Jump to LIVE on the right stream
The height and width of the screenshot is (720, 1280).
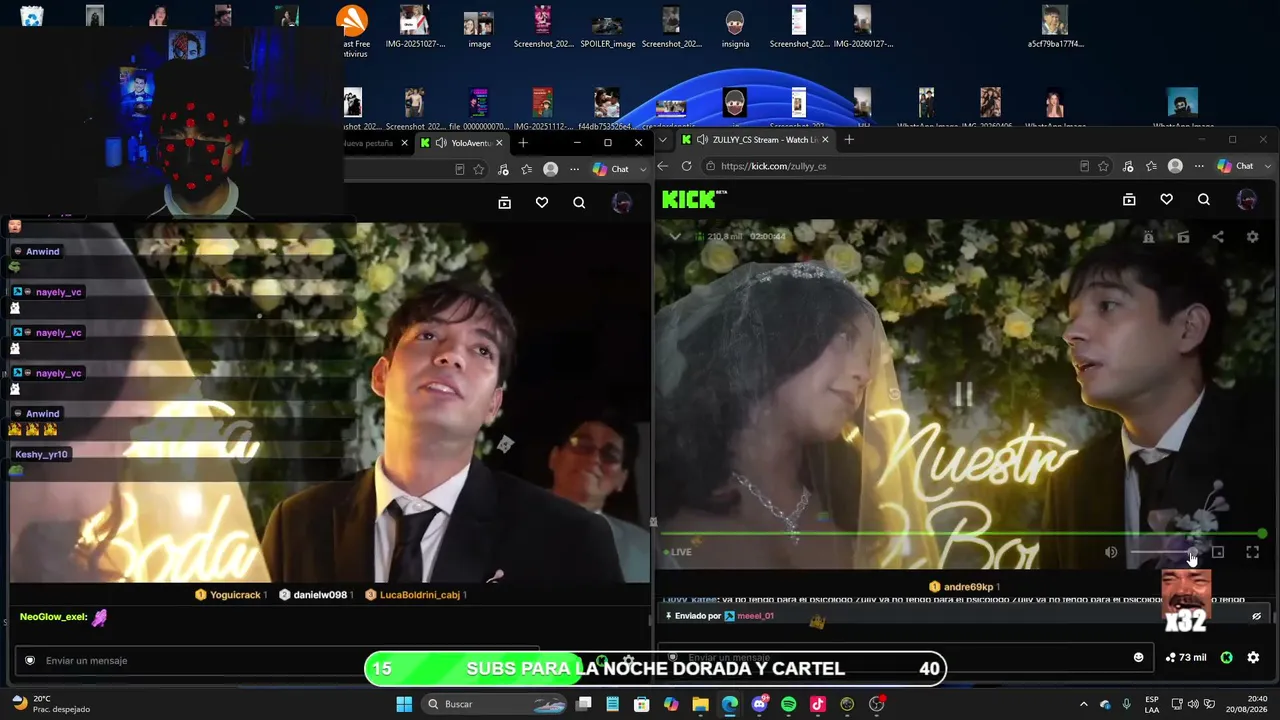point(678,552)
